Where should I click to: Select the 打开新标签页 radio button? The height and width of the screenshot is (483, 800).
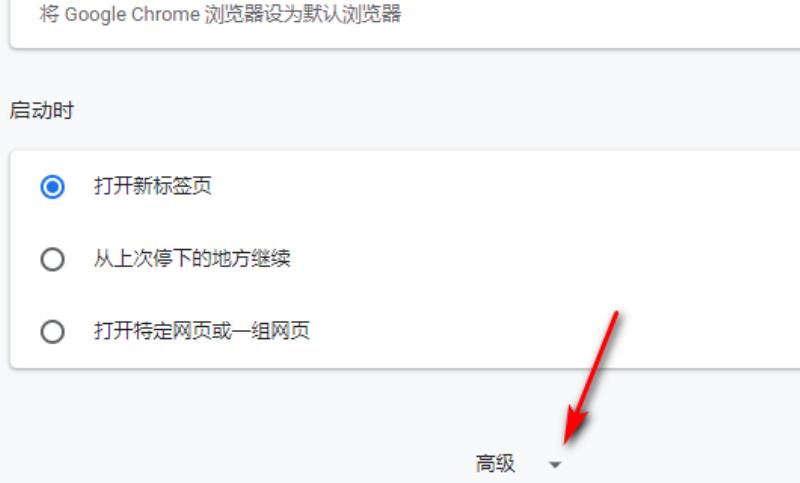(x=52, y=186)
